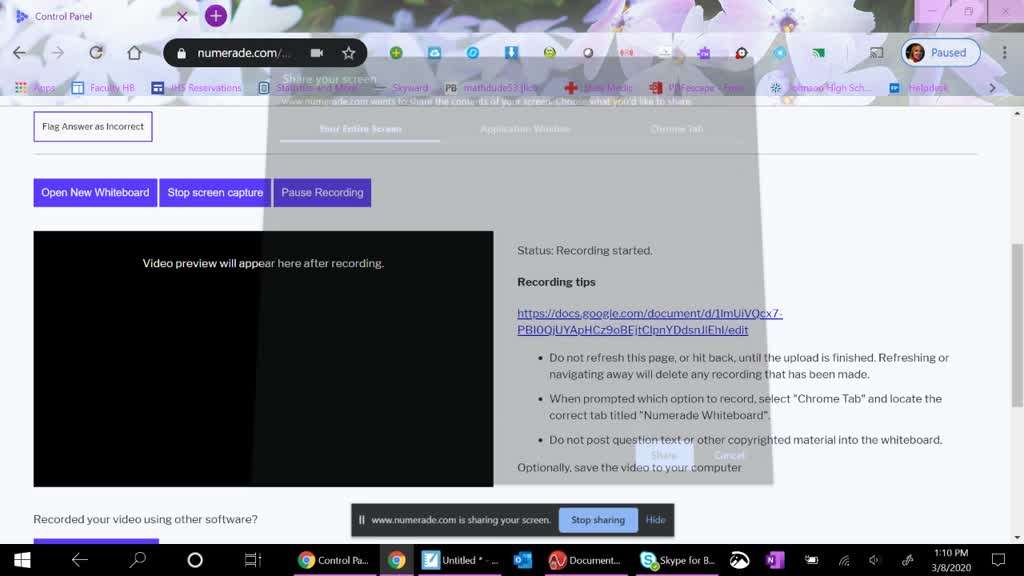This screenshot has width=1024, height=576.
Task: Open the Google Docs recording tips link
Action: [649, 321]
